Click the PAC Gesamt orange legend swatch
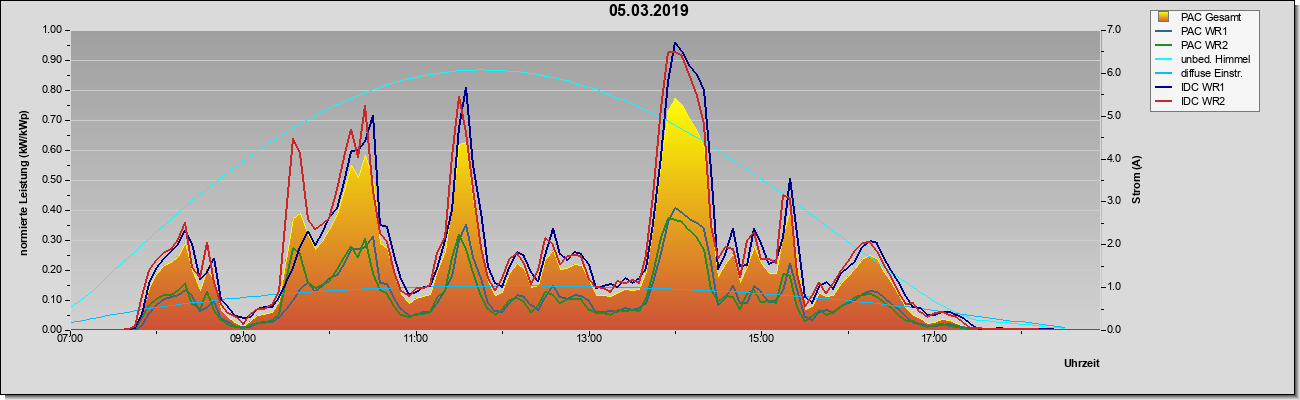1300x400 pixels. click(1164, 17)
